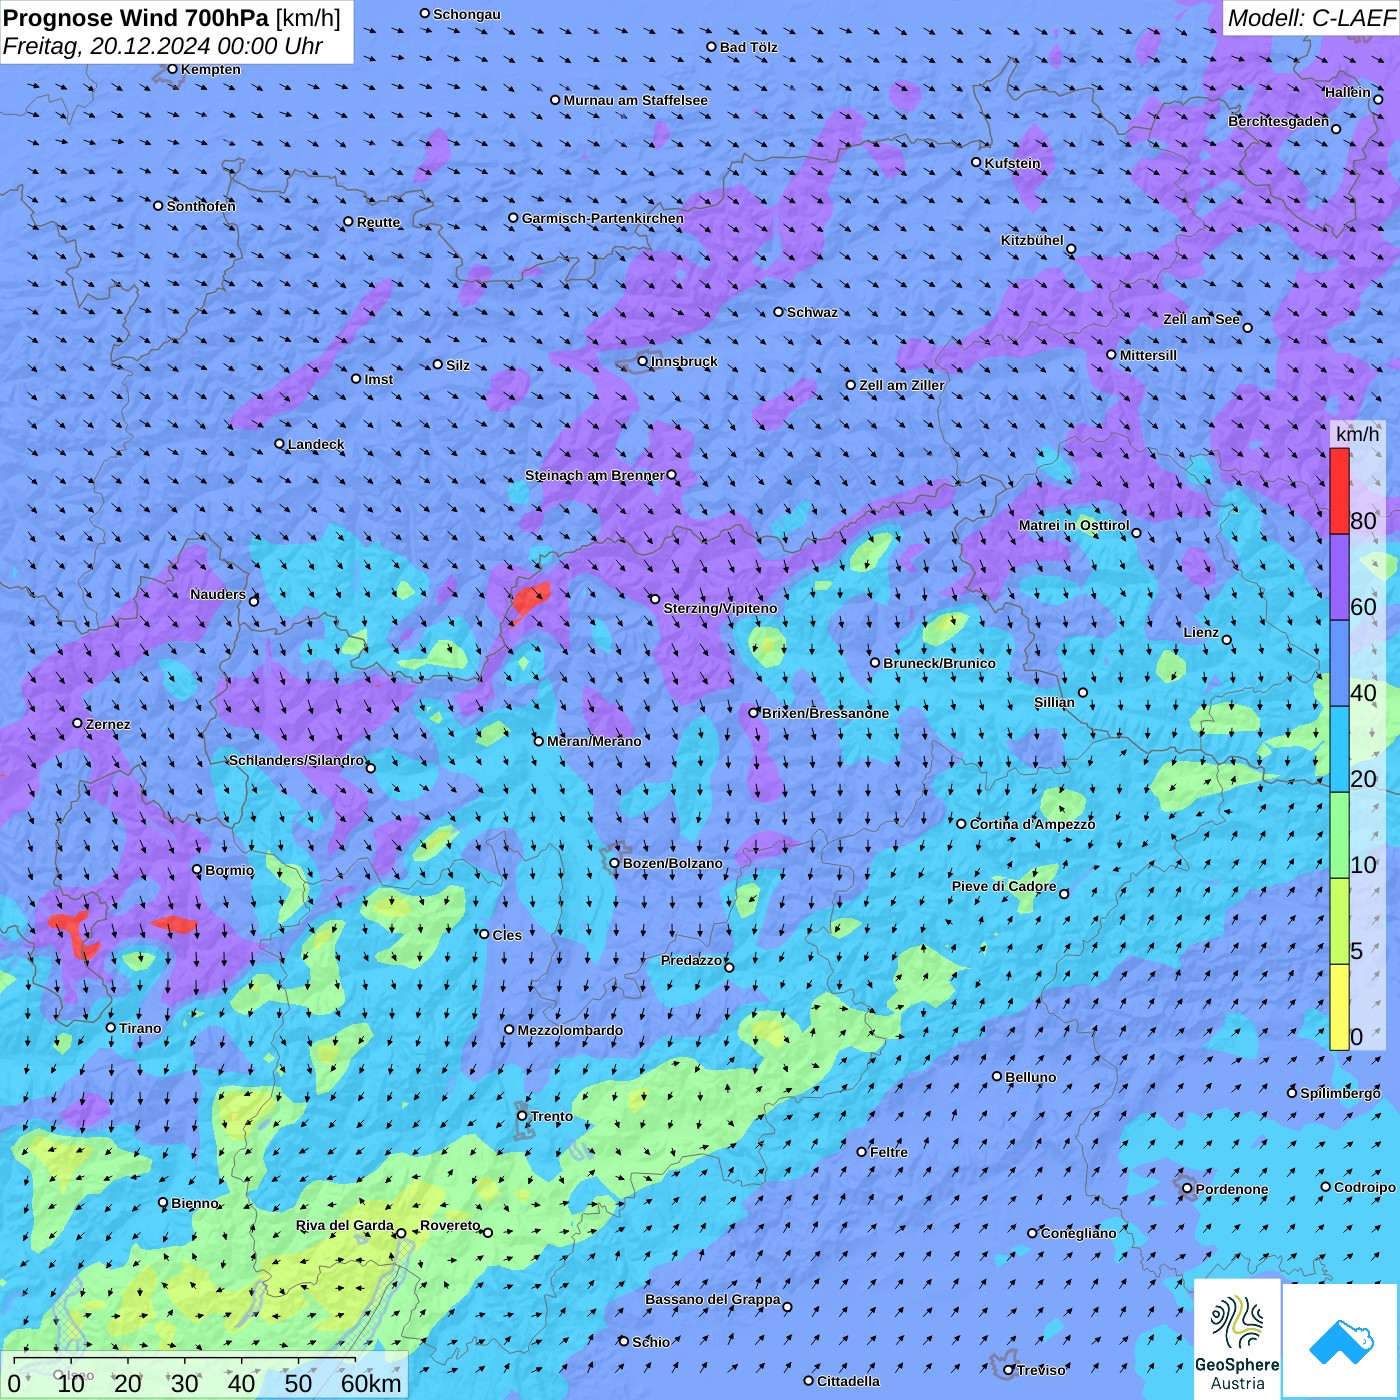Click the Conegliano label
1400x1400 pixels.
click(x=1078, y=1233)
